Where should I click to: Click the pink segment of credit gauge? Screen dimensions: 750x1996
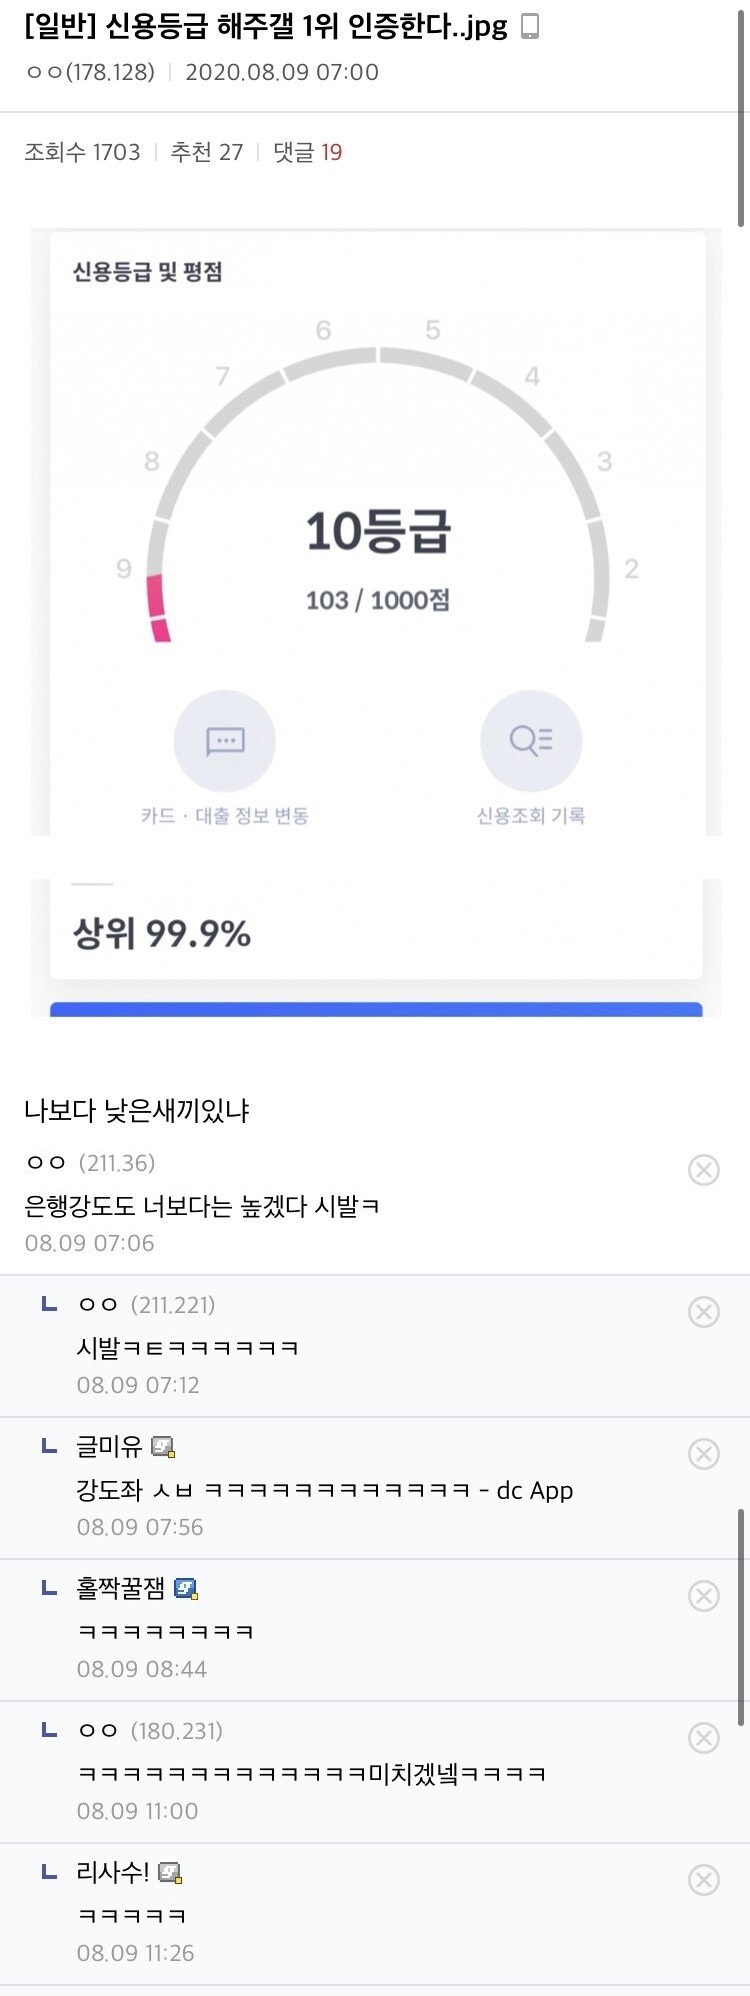(x=157, y=605)
